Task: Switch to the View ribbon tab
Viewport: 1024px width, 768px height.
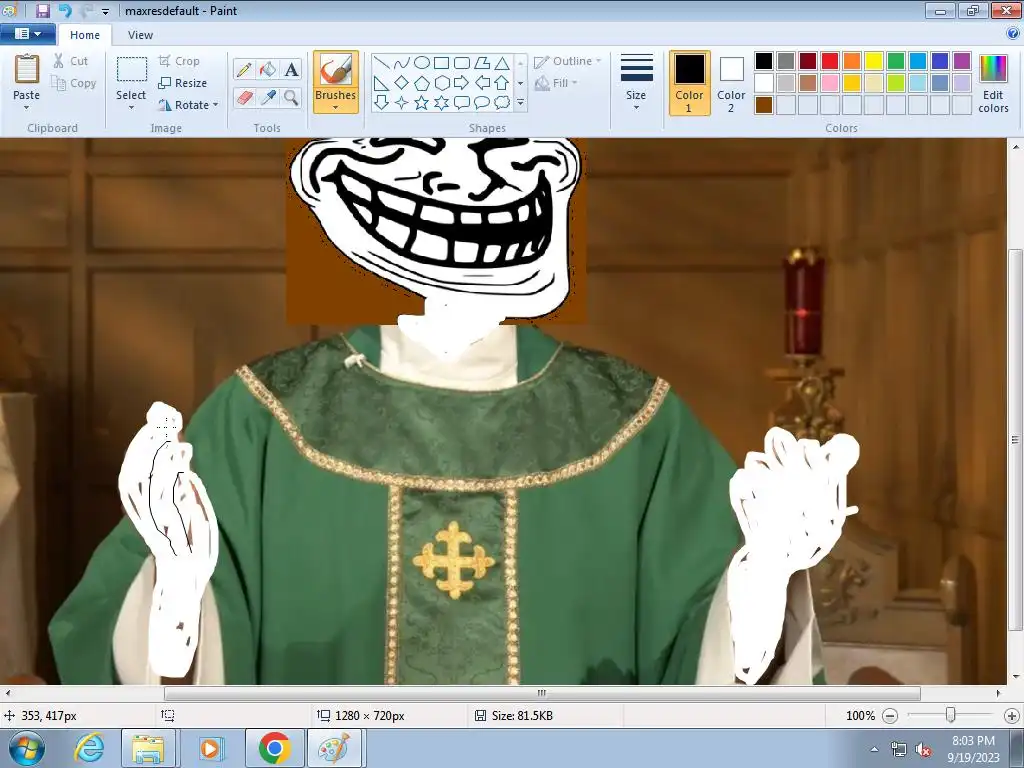Action: point(140,35)
